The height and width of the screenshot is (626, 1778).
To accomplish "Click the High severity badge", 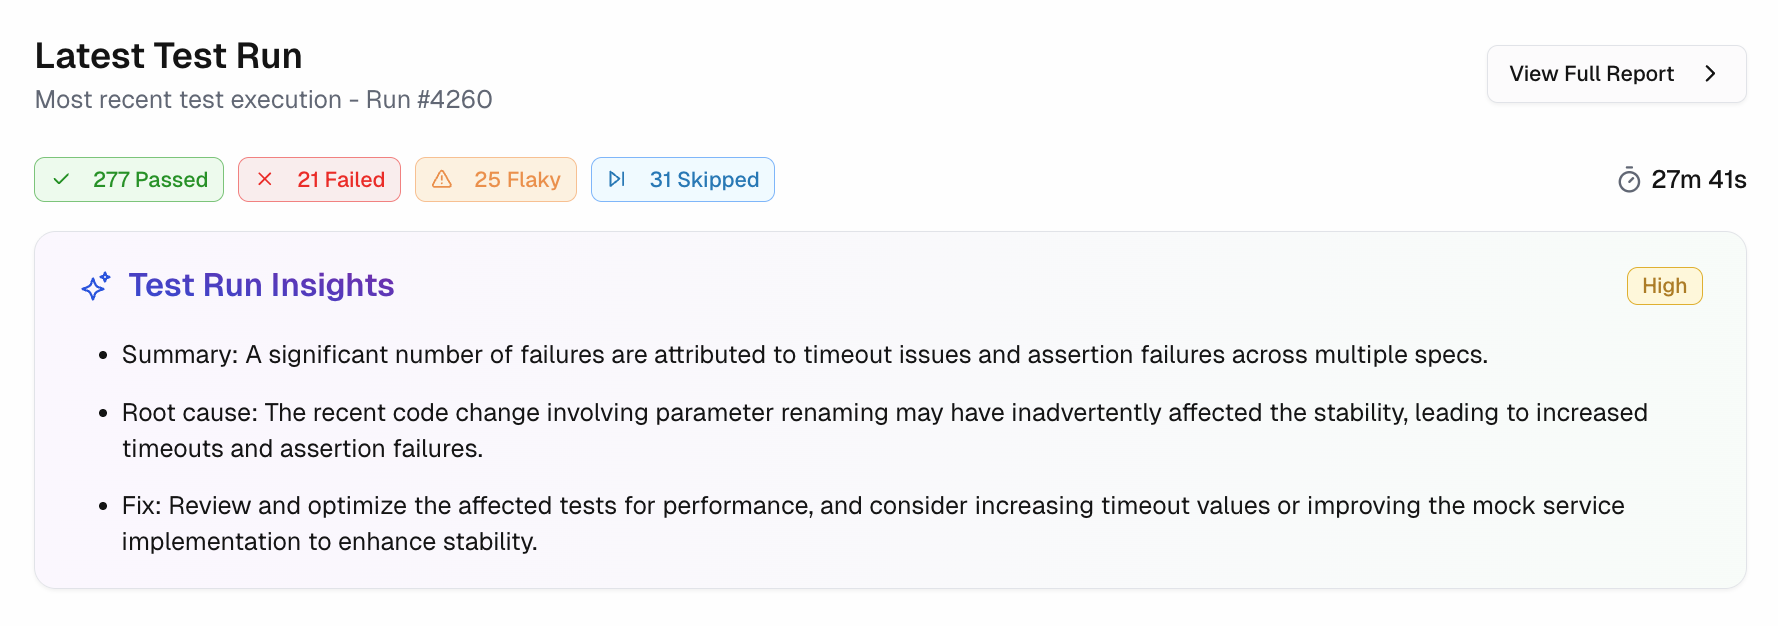I will (x=1664, y=286).
